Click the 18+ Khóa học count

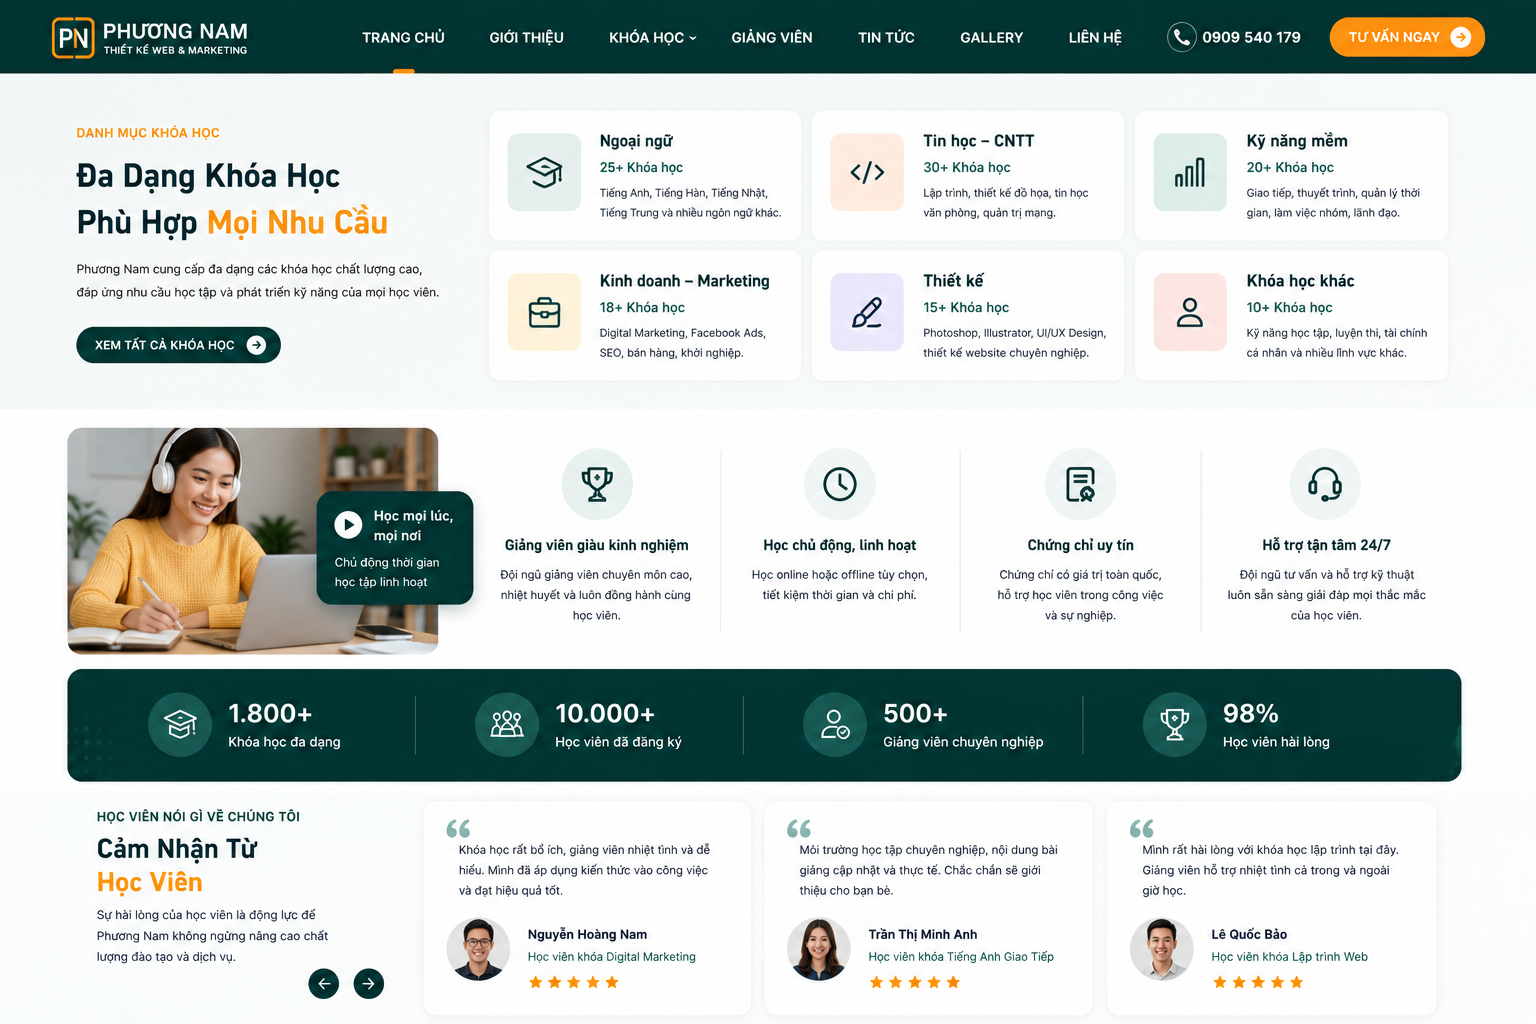pos(642,308)
